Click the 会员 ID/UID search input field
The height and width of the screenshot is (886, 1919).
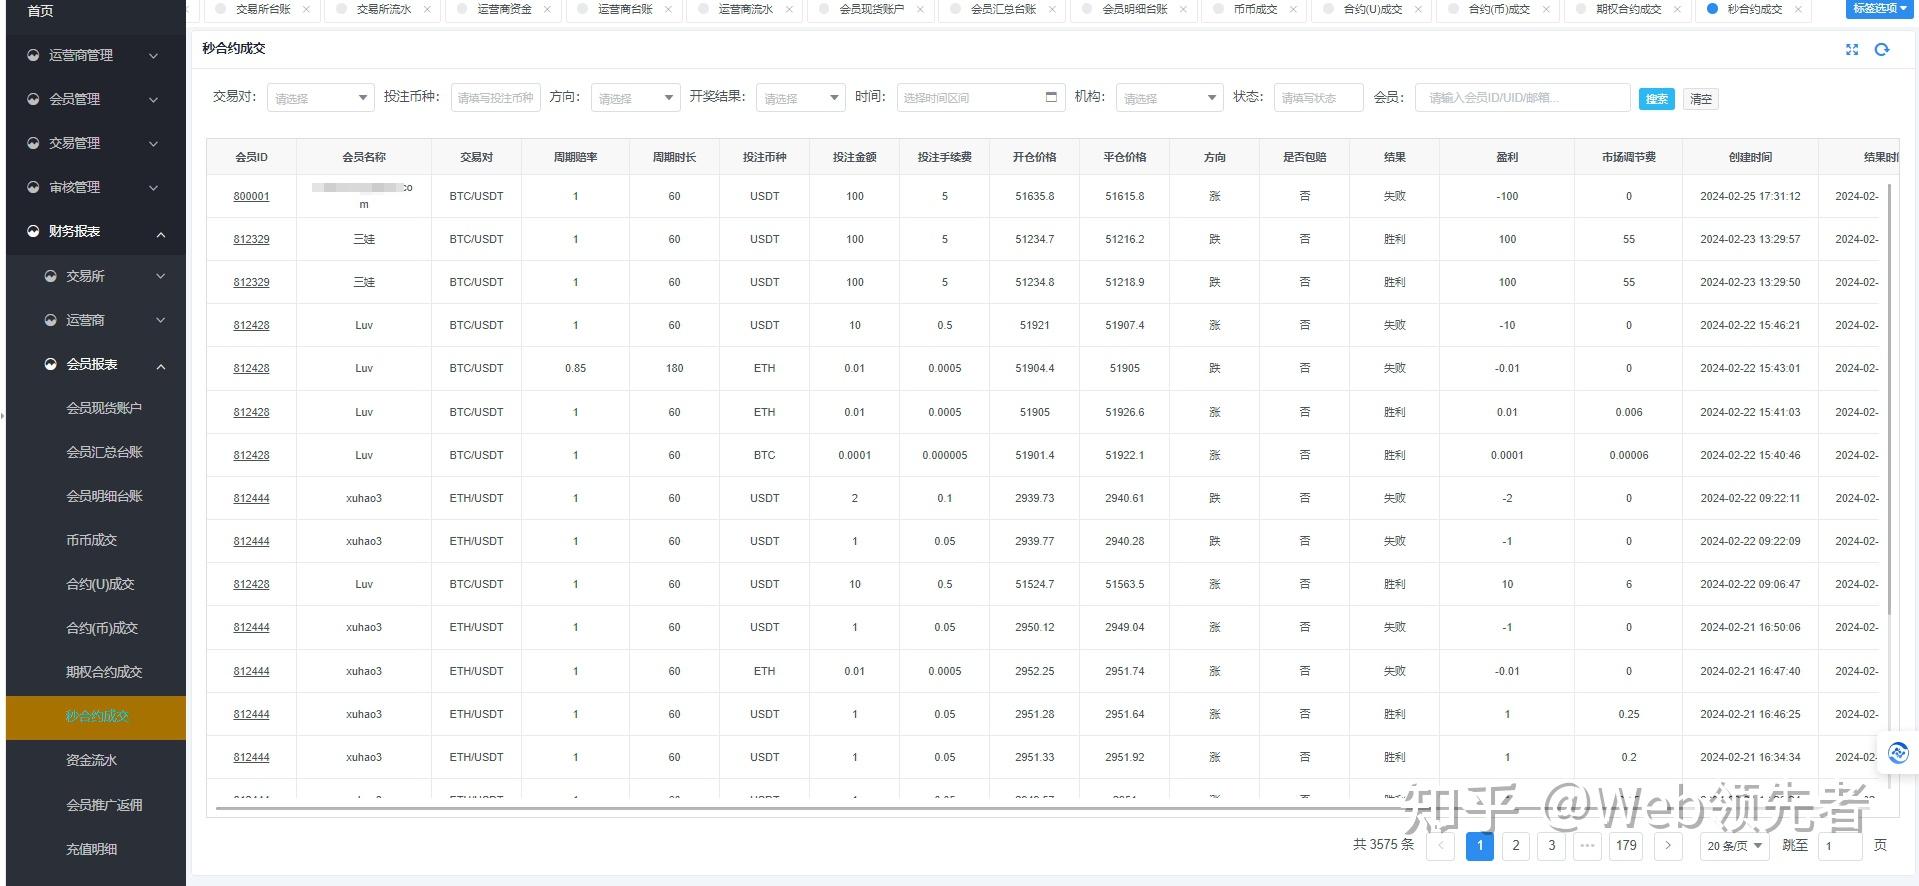pyautogui.click(x=1522, y=98)
